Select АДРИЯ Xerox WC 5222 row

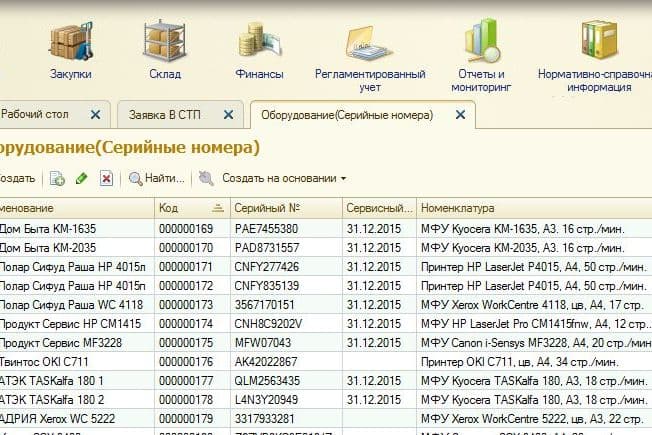pyautogui.click(x=326, y=419)
